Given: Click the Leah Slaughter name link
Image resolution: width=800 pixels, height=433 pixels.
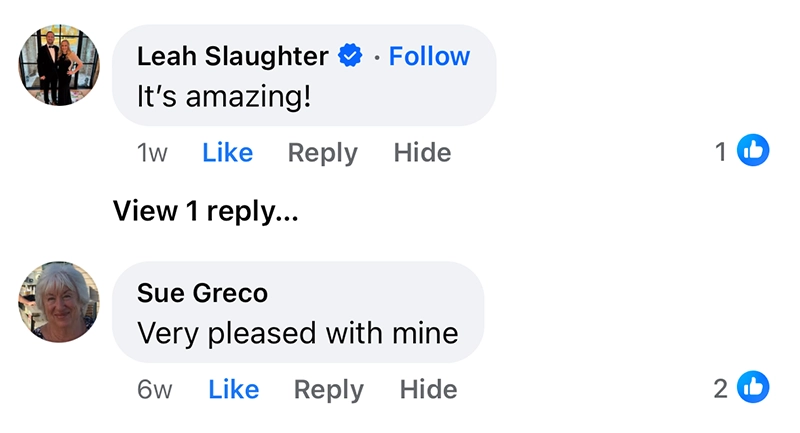Looking at the screenshot, I should (x=232, y=57).
